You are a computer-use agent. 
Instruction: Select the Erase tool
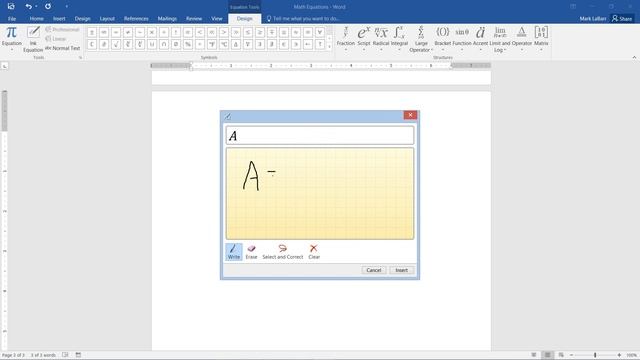(251, 252)
